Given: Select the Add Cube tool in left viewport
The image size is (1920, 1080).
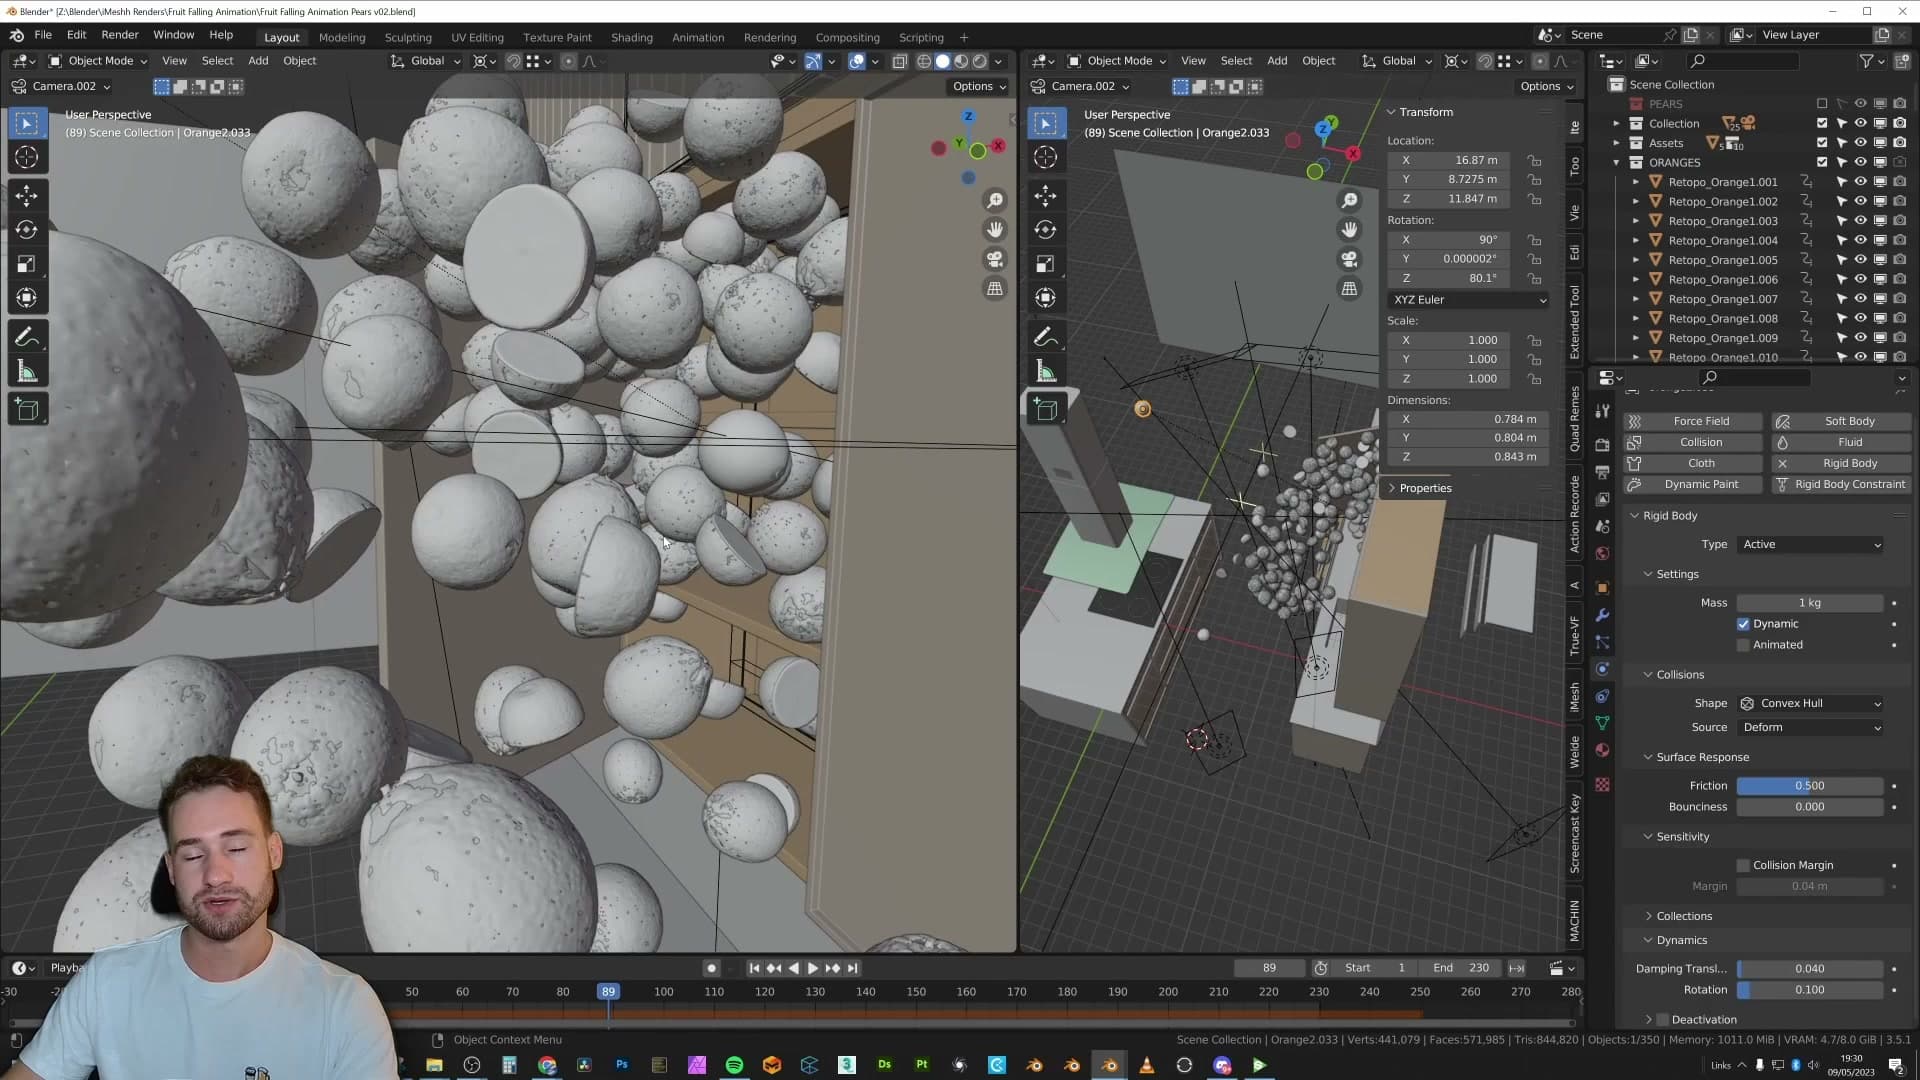Looking at the screenshot, I should point(27,410).
